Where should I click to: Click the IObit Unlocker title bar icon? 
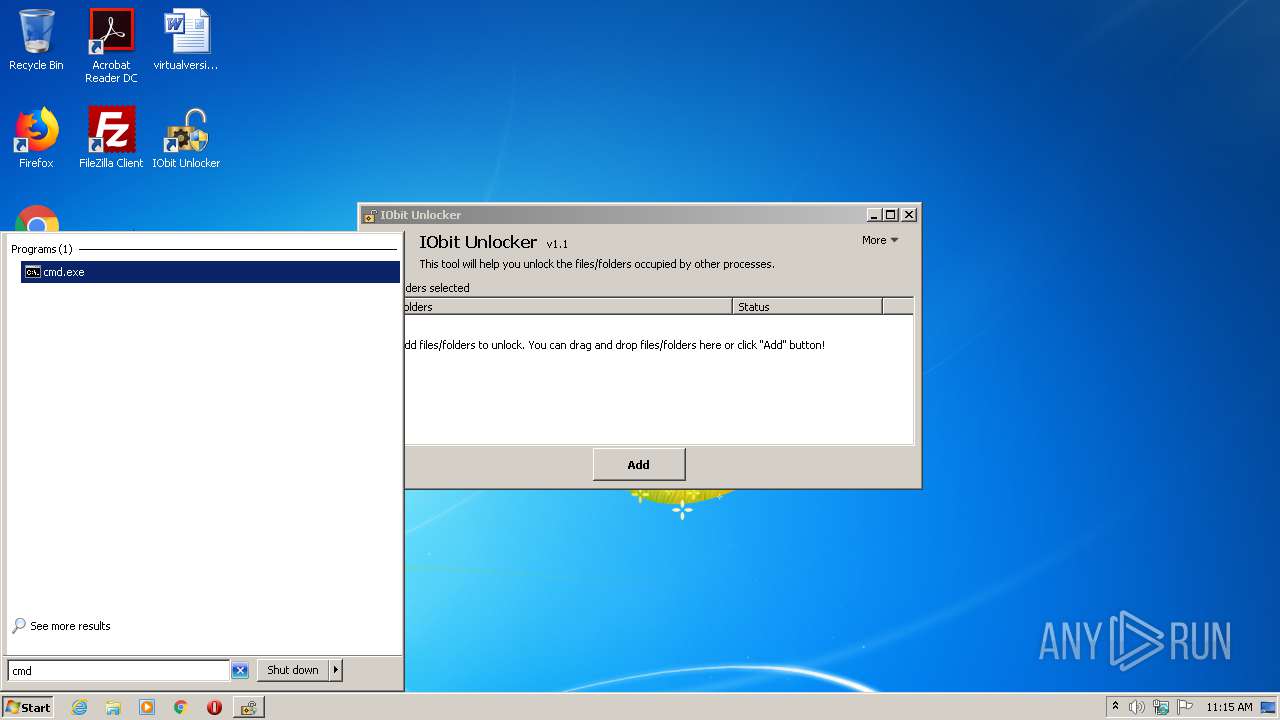click(370, 215)
